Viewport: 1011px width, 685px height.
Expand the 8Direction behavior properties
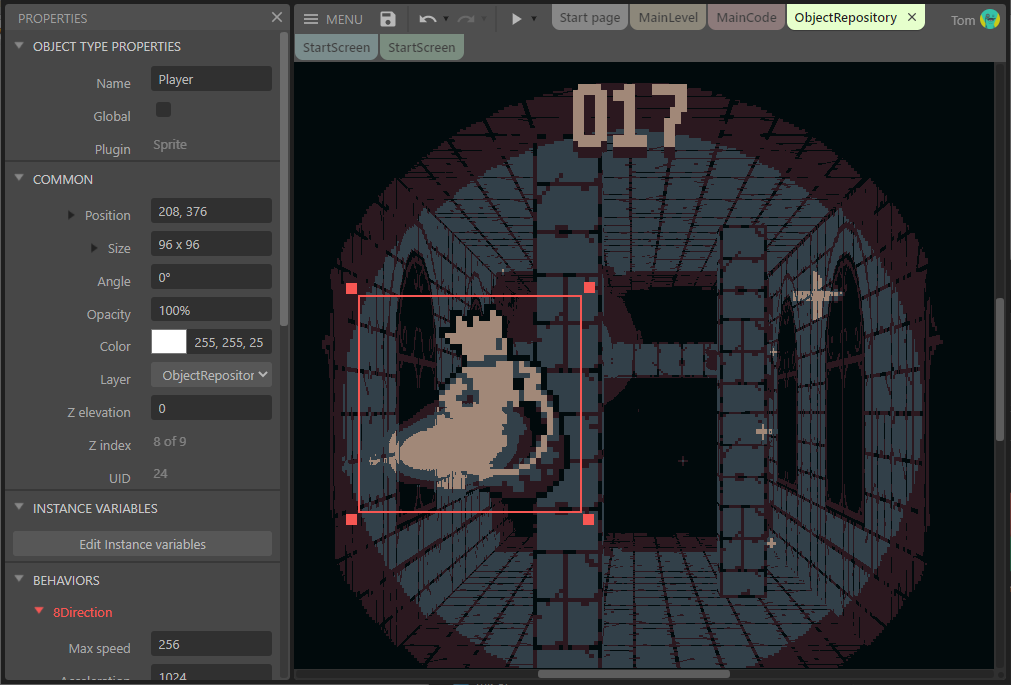pyautogui.click(x=38, y=611)
